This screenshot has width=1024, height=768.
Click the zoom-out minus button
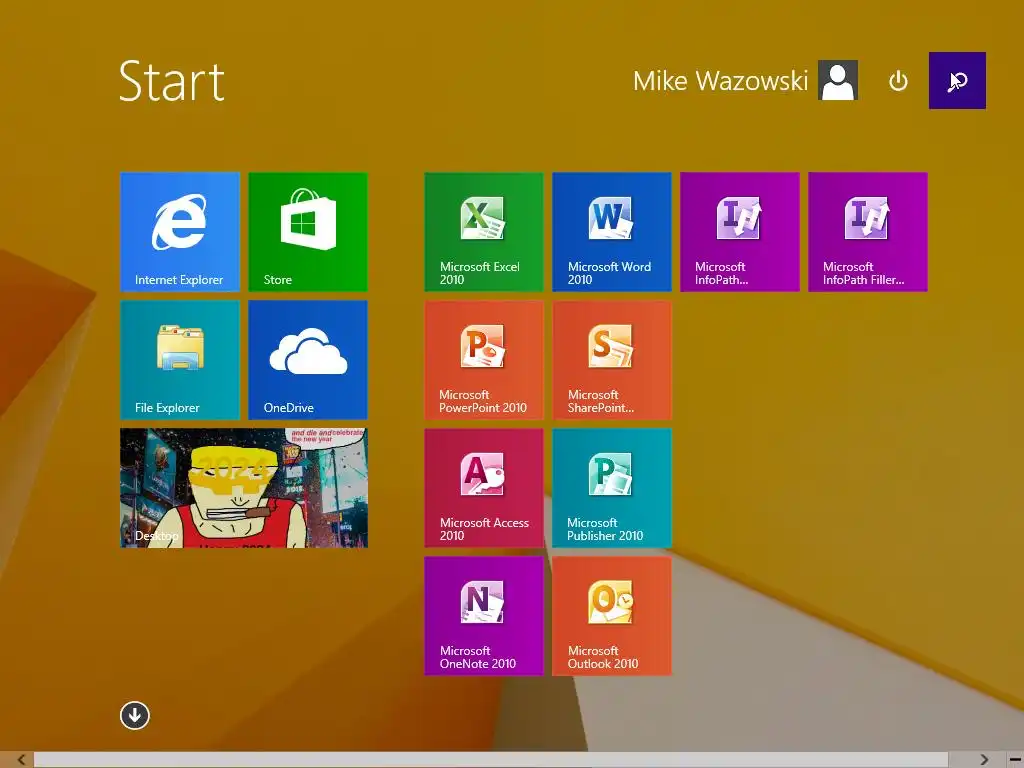pyautogui.click(x=1014, y=760)
